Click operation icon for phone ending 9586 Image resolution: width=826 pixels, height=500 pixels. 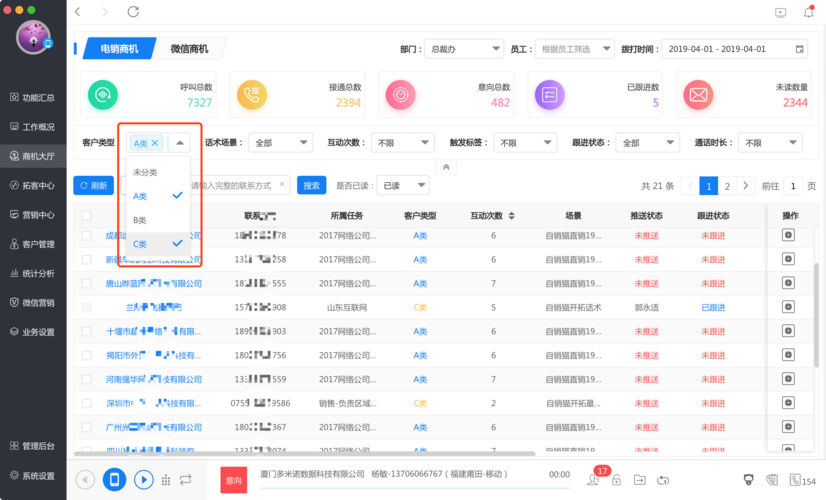coord(788,403)
